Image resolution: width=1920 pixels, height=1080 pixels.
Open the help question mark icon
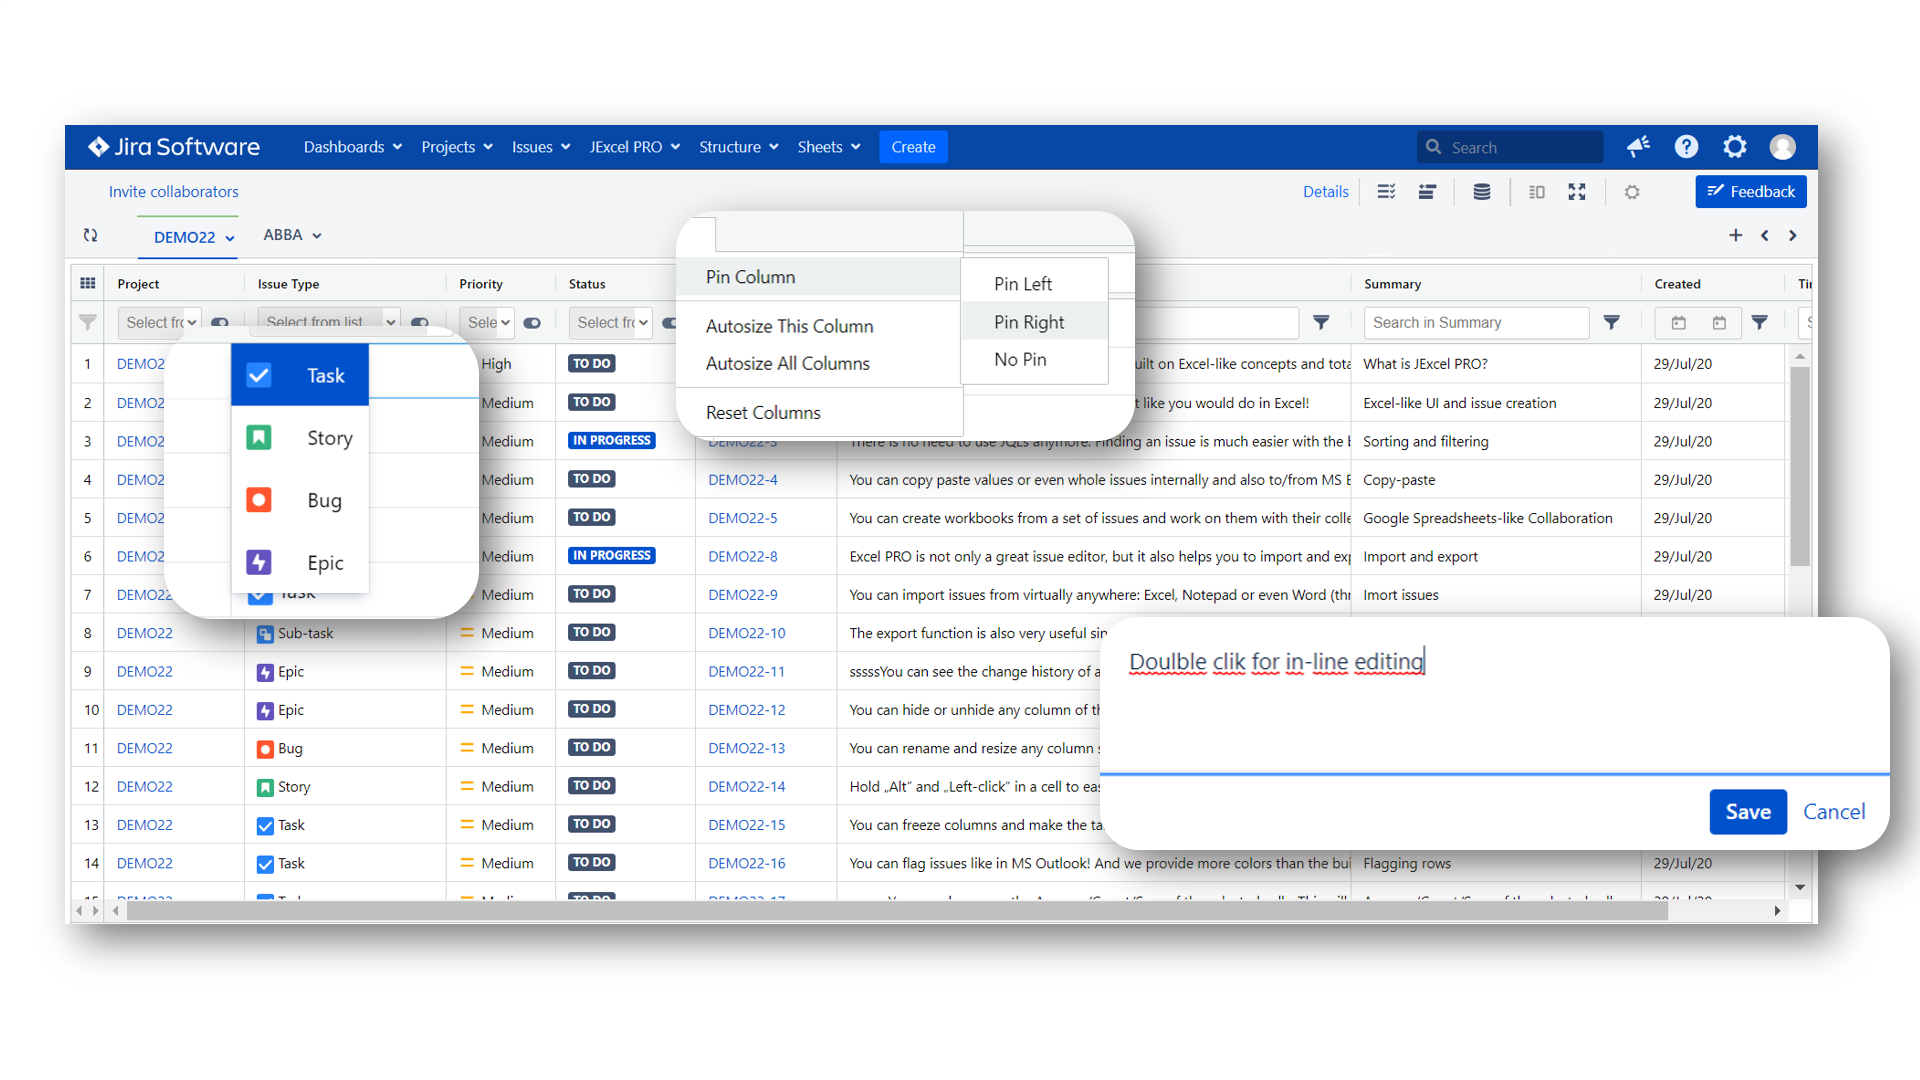click(1686, 147)
